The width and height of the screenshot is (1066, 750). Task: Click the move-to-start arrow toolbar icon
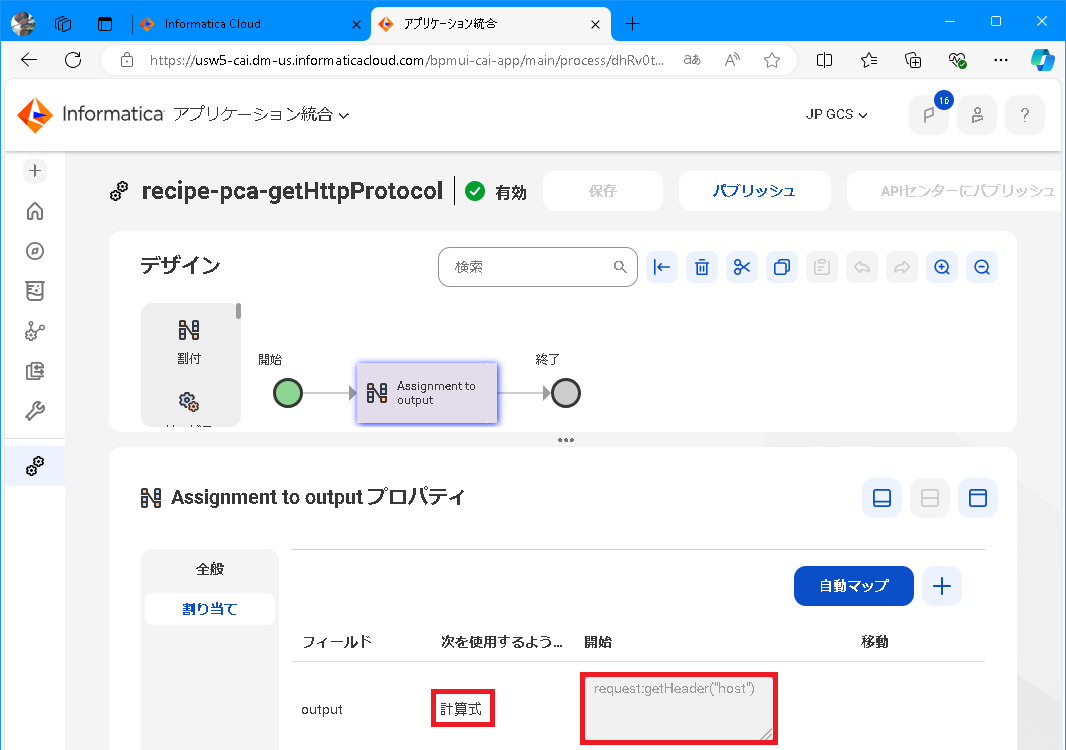click(x=661, y=267)
